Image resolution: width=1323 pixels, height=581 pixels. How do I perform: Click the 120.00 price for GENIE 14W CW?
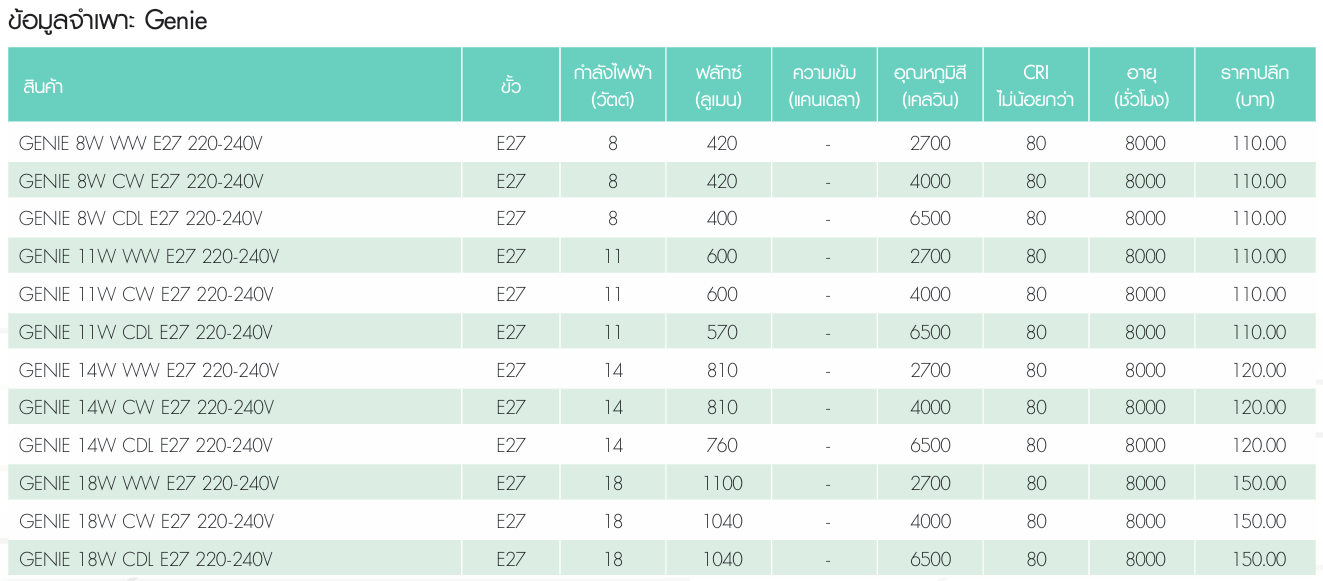1259,408
